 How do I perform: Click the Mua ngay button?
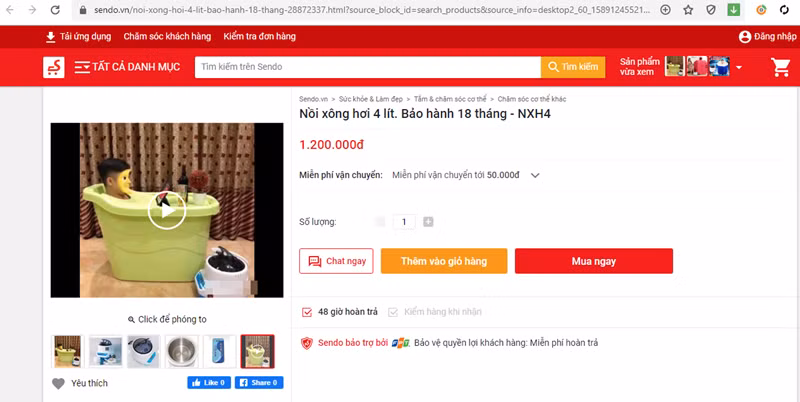point(594,261)
